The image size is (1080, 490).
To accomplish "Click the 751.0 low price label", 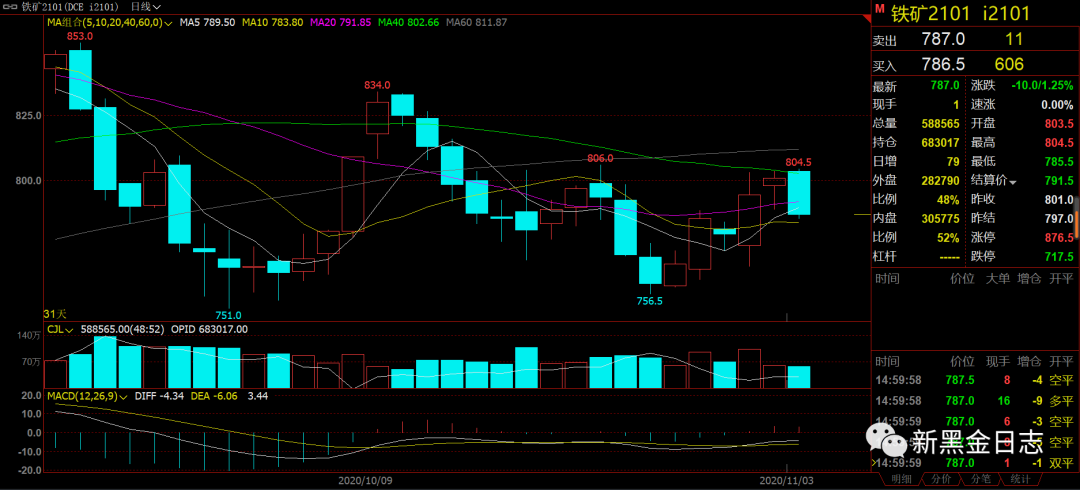I will tap(228, 315).
